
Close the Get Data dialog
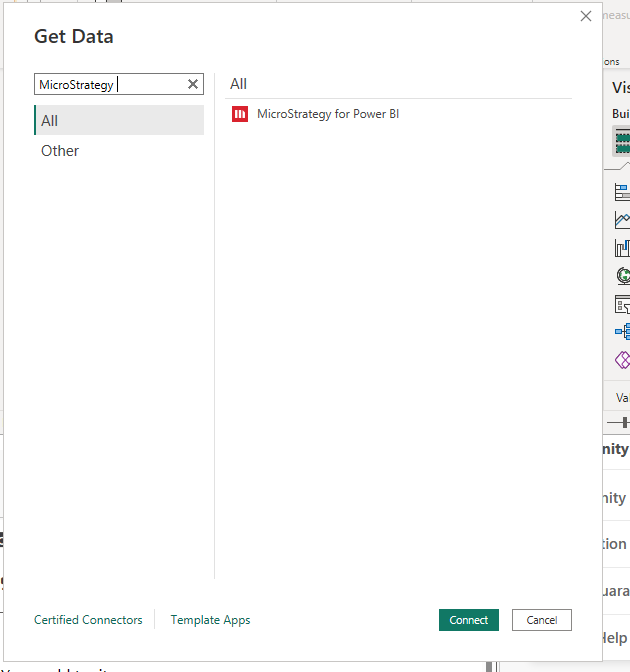585,16
